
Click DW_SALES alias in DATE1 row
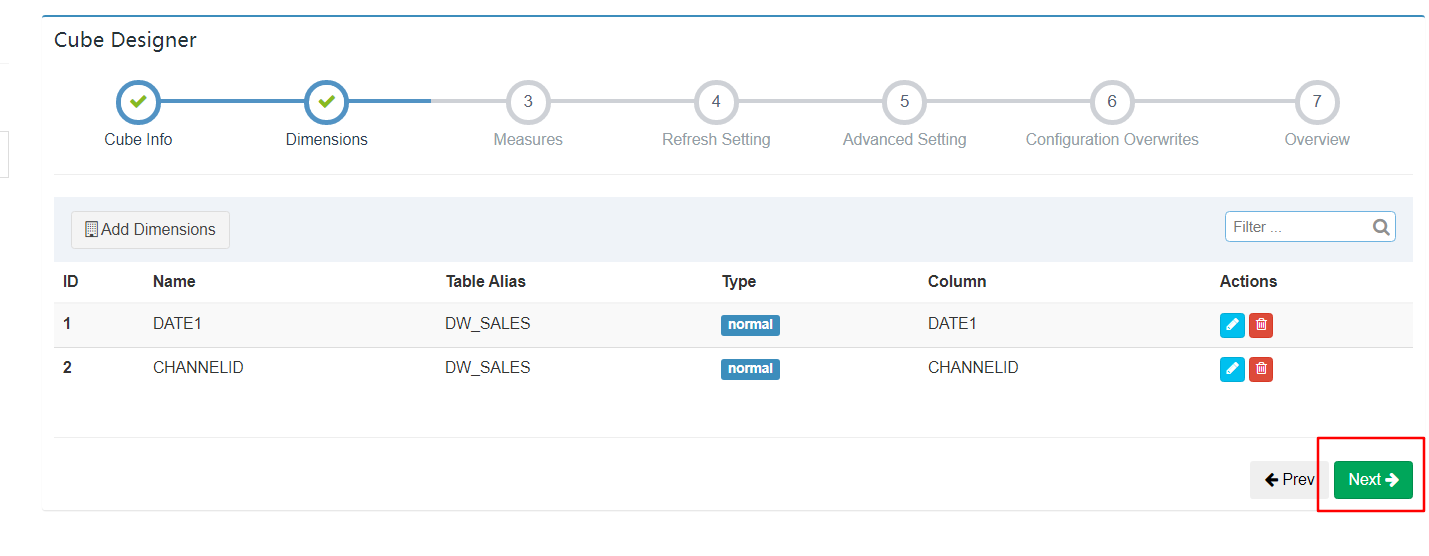point(488,324)
